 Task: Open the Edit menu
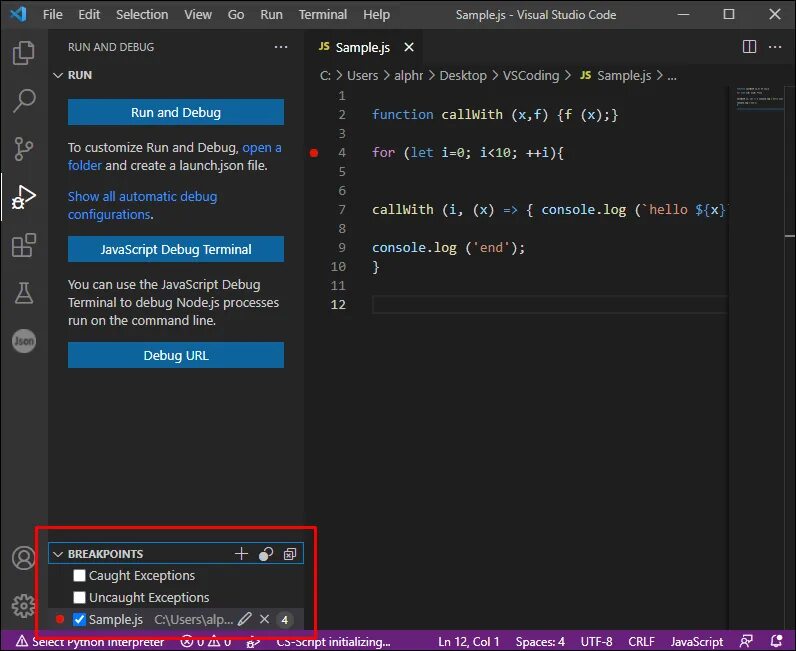pos(89,14)
